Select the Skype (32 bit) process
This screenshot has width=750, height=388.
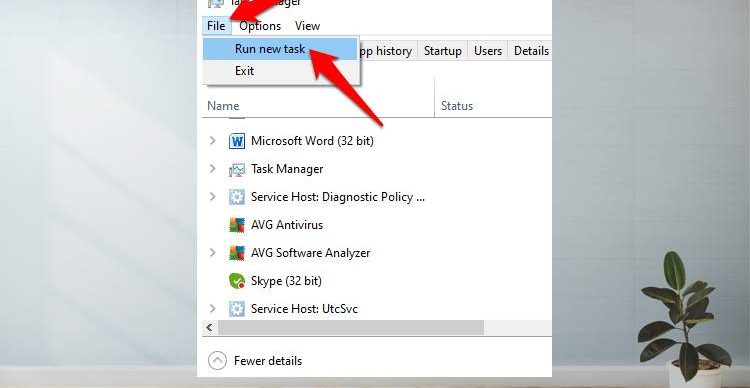click(286, 281)
